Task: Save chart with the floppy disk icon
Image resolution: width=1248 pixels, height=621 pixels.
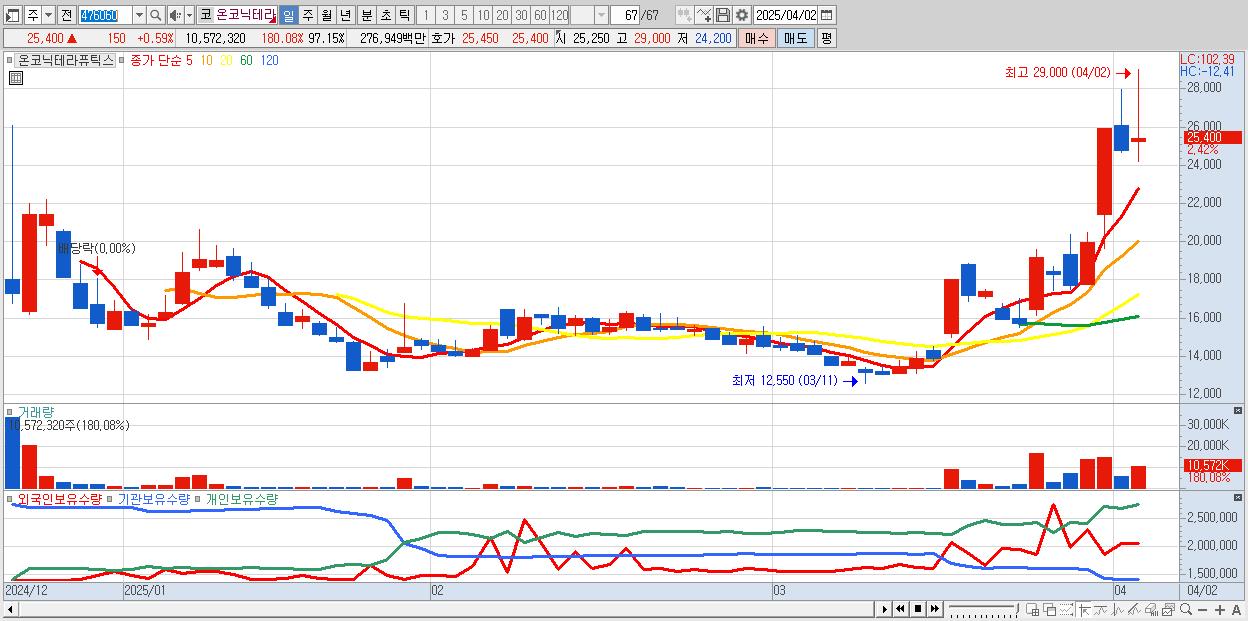Action: 723,15
